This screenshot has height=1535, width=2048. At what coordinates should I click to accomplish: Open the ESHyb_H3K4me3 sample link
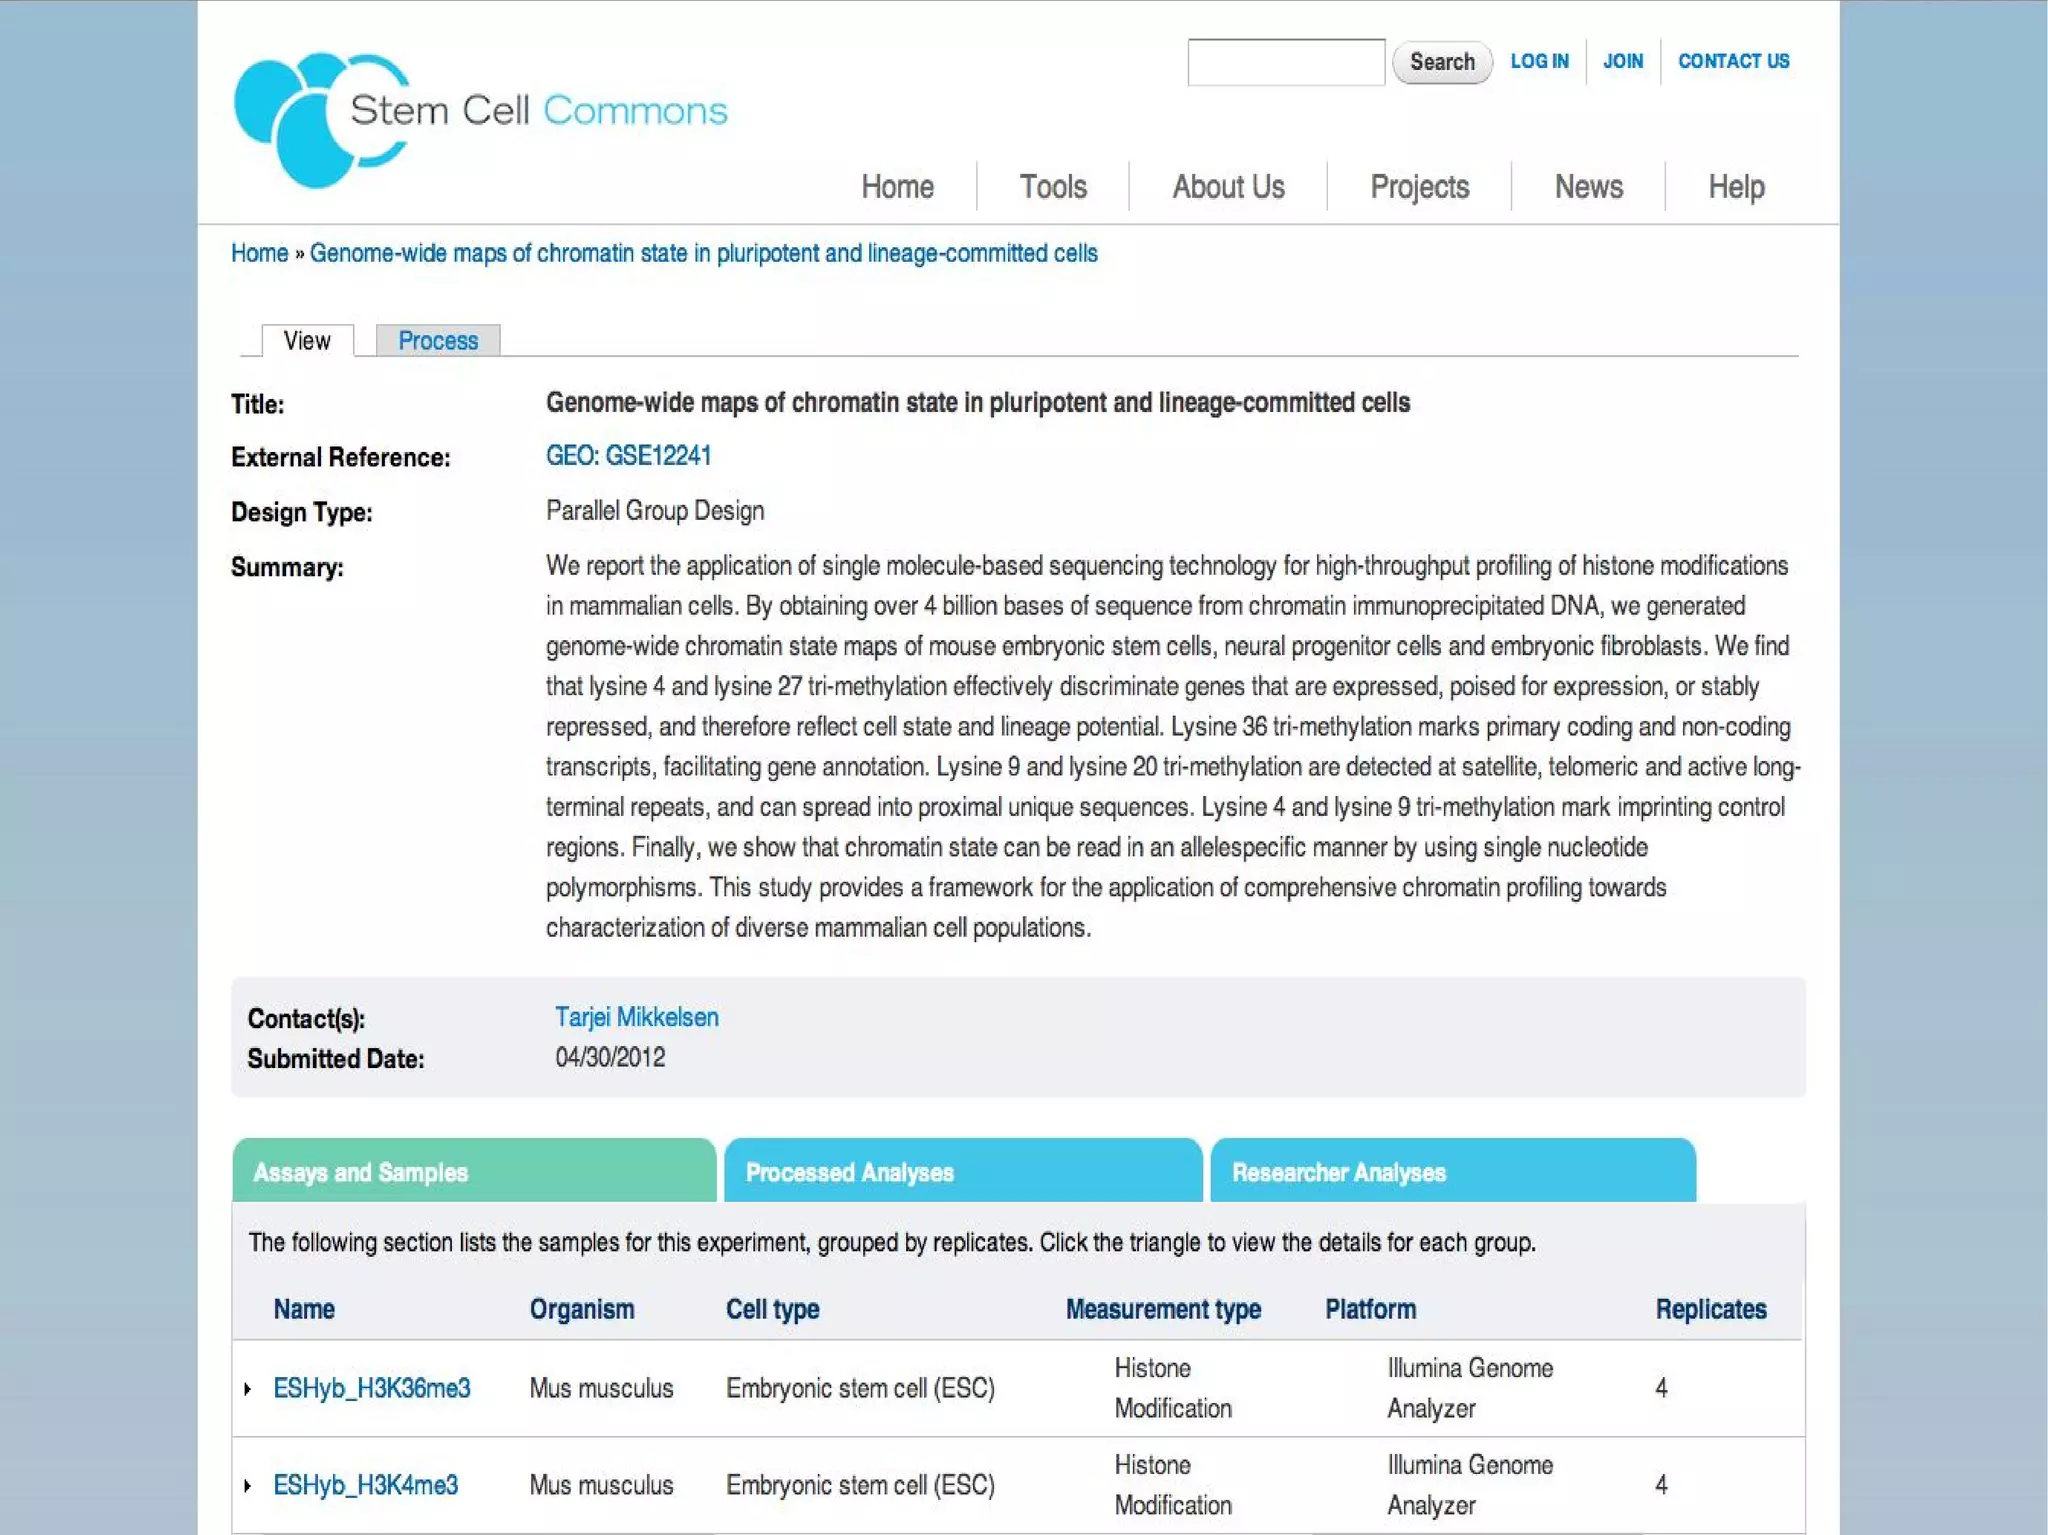point(365,1485)
